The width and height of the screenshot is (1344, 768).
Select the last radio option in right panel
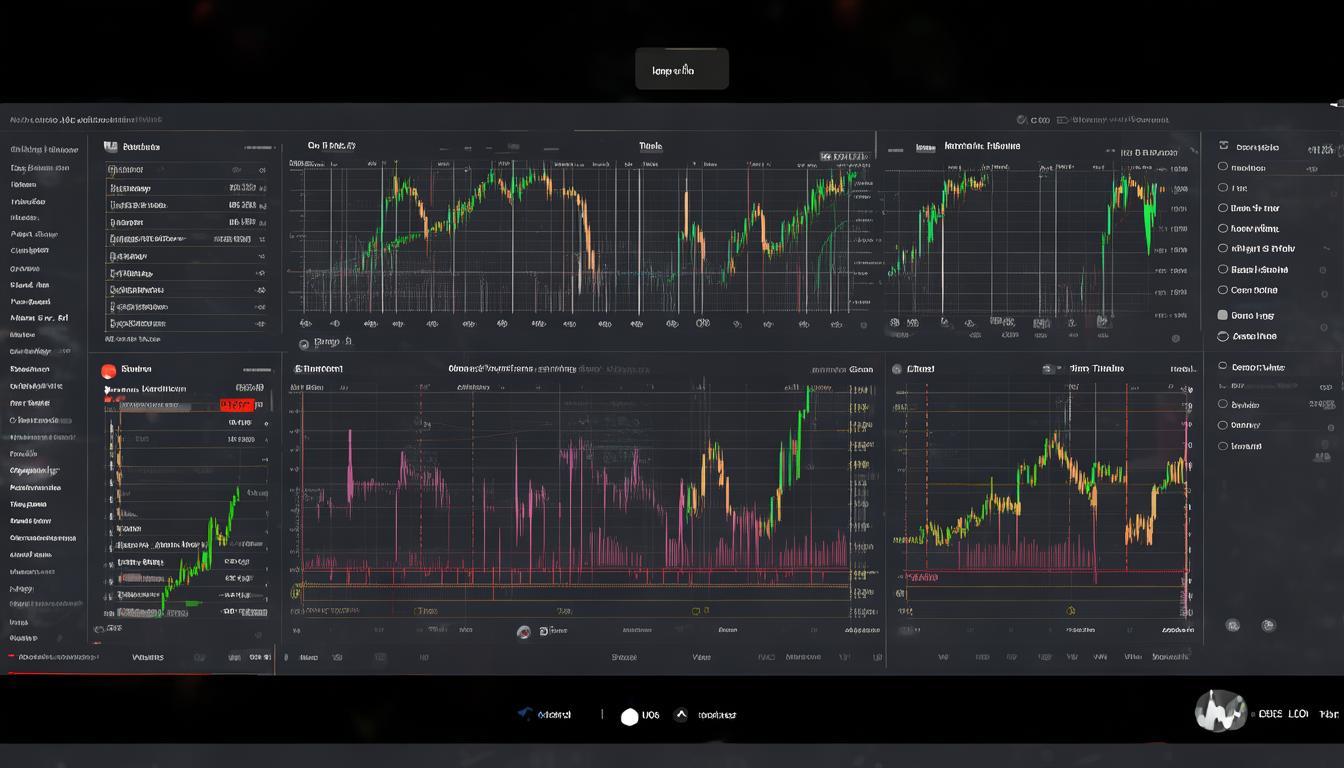point(1223,446)
